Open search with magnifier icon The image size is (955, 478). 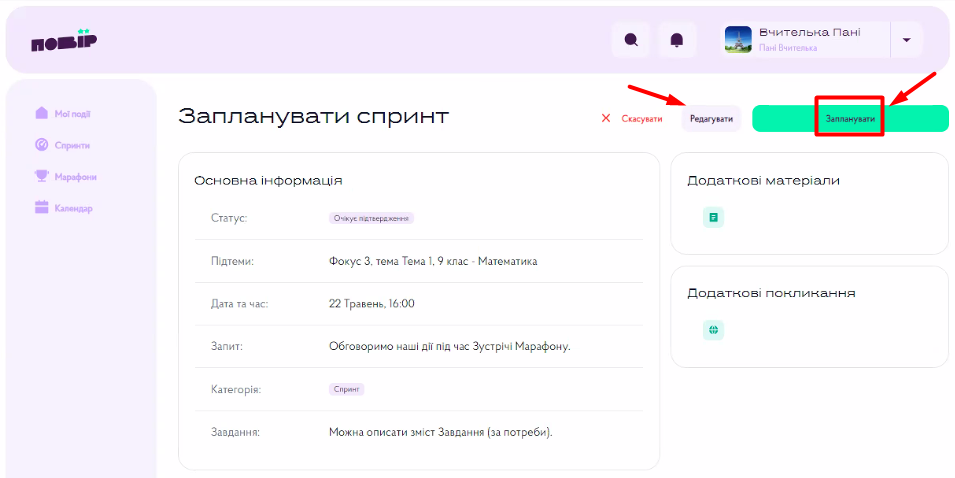coord(632,40)
